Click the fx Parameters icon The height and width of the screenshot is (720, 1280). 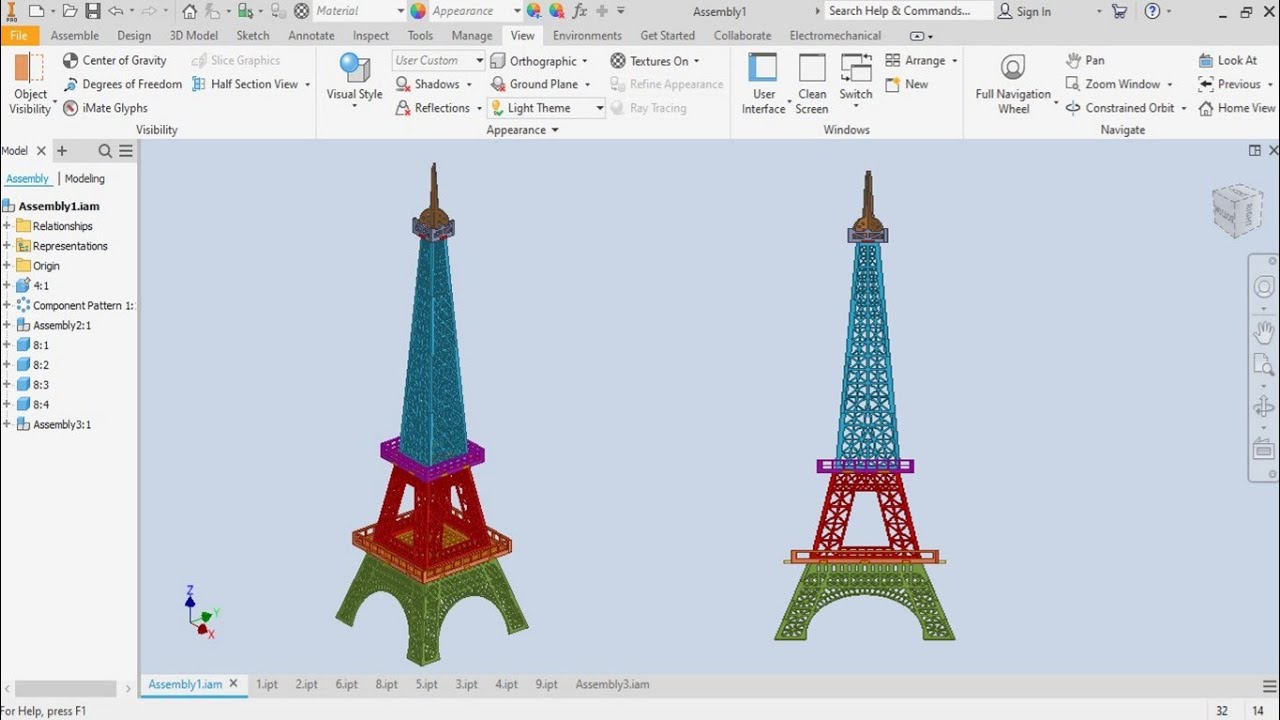(580, 11)
